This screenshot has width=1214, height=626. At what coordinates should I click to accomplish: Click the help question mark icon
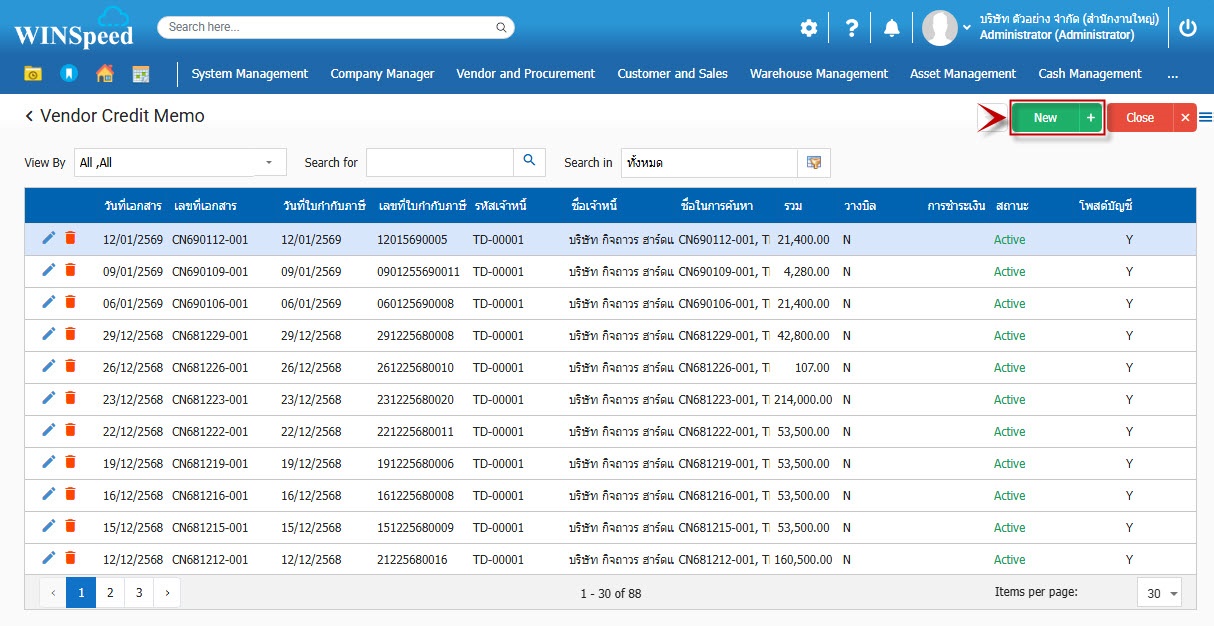point(851,28)
